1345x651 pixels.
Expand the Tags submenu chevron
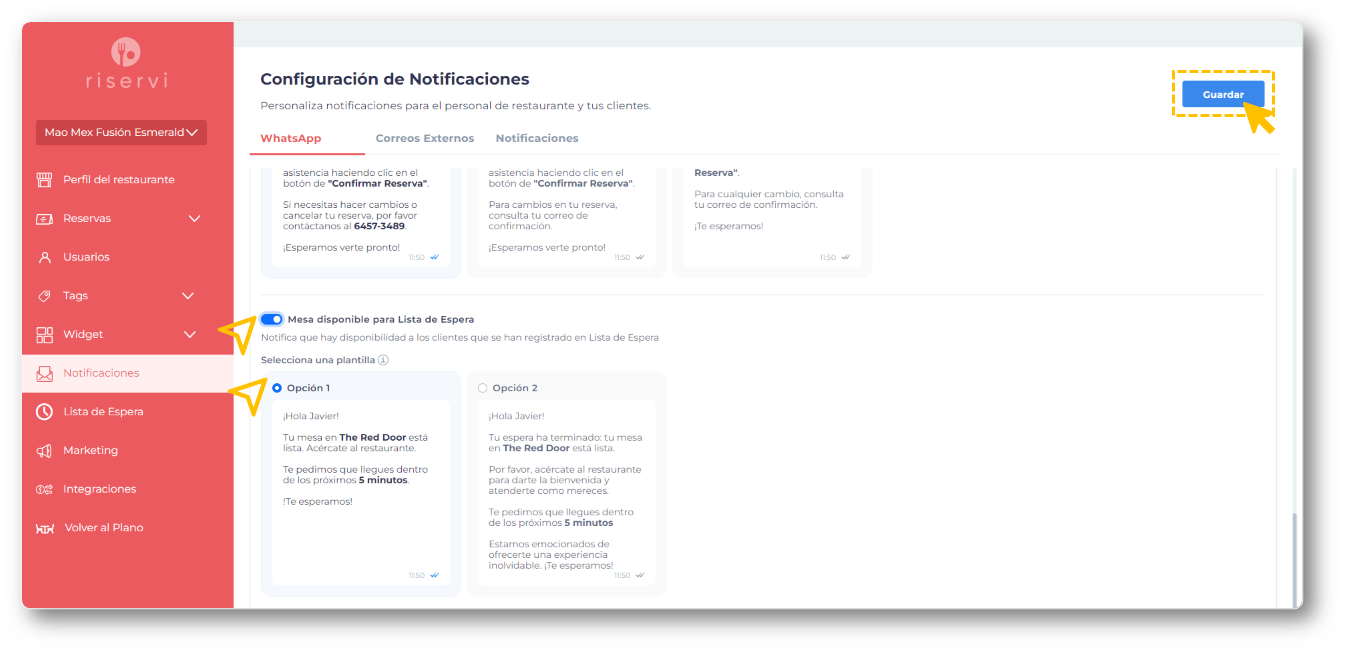(x=187, y=296)
